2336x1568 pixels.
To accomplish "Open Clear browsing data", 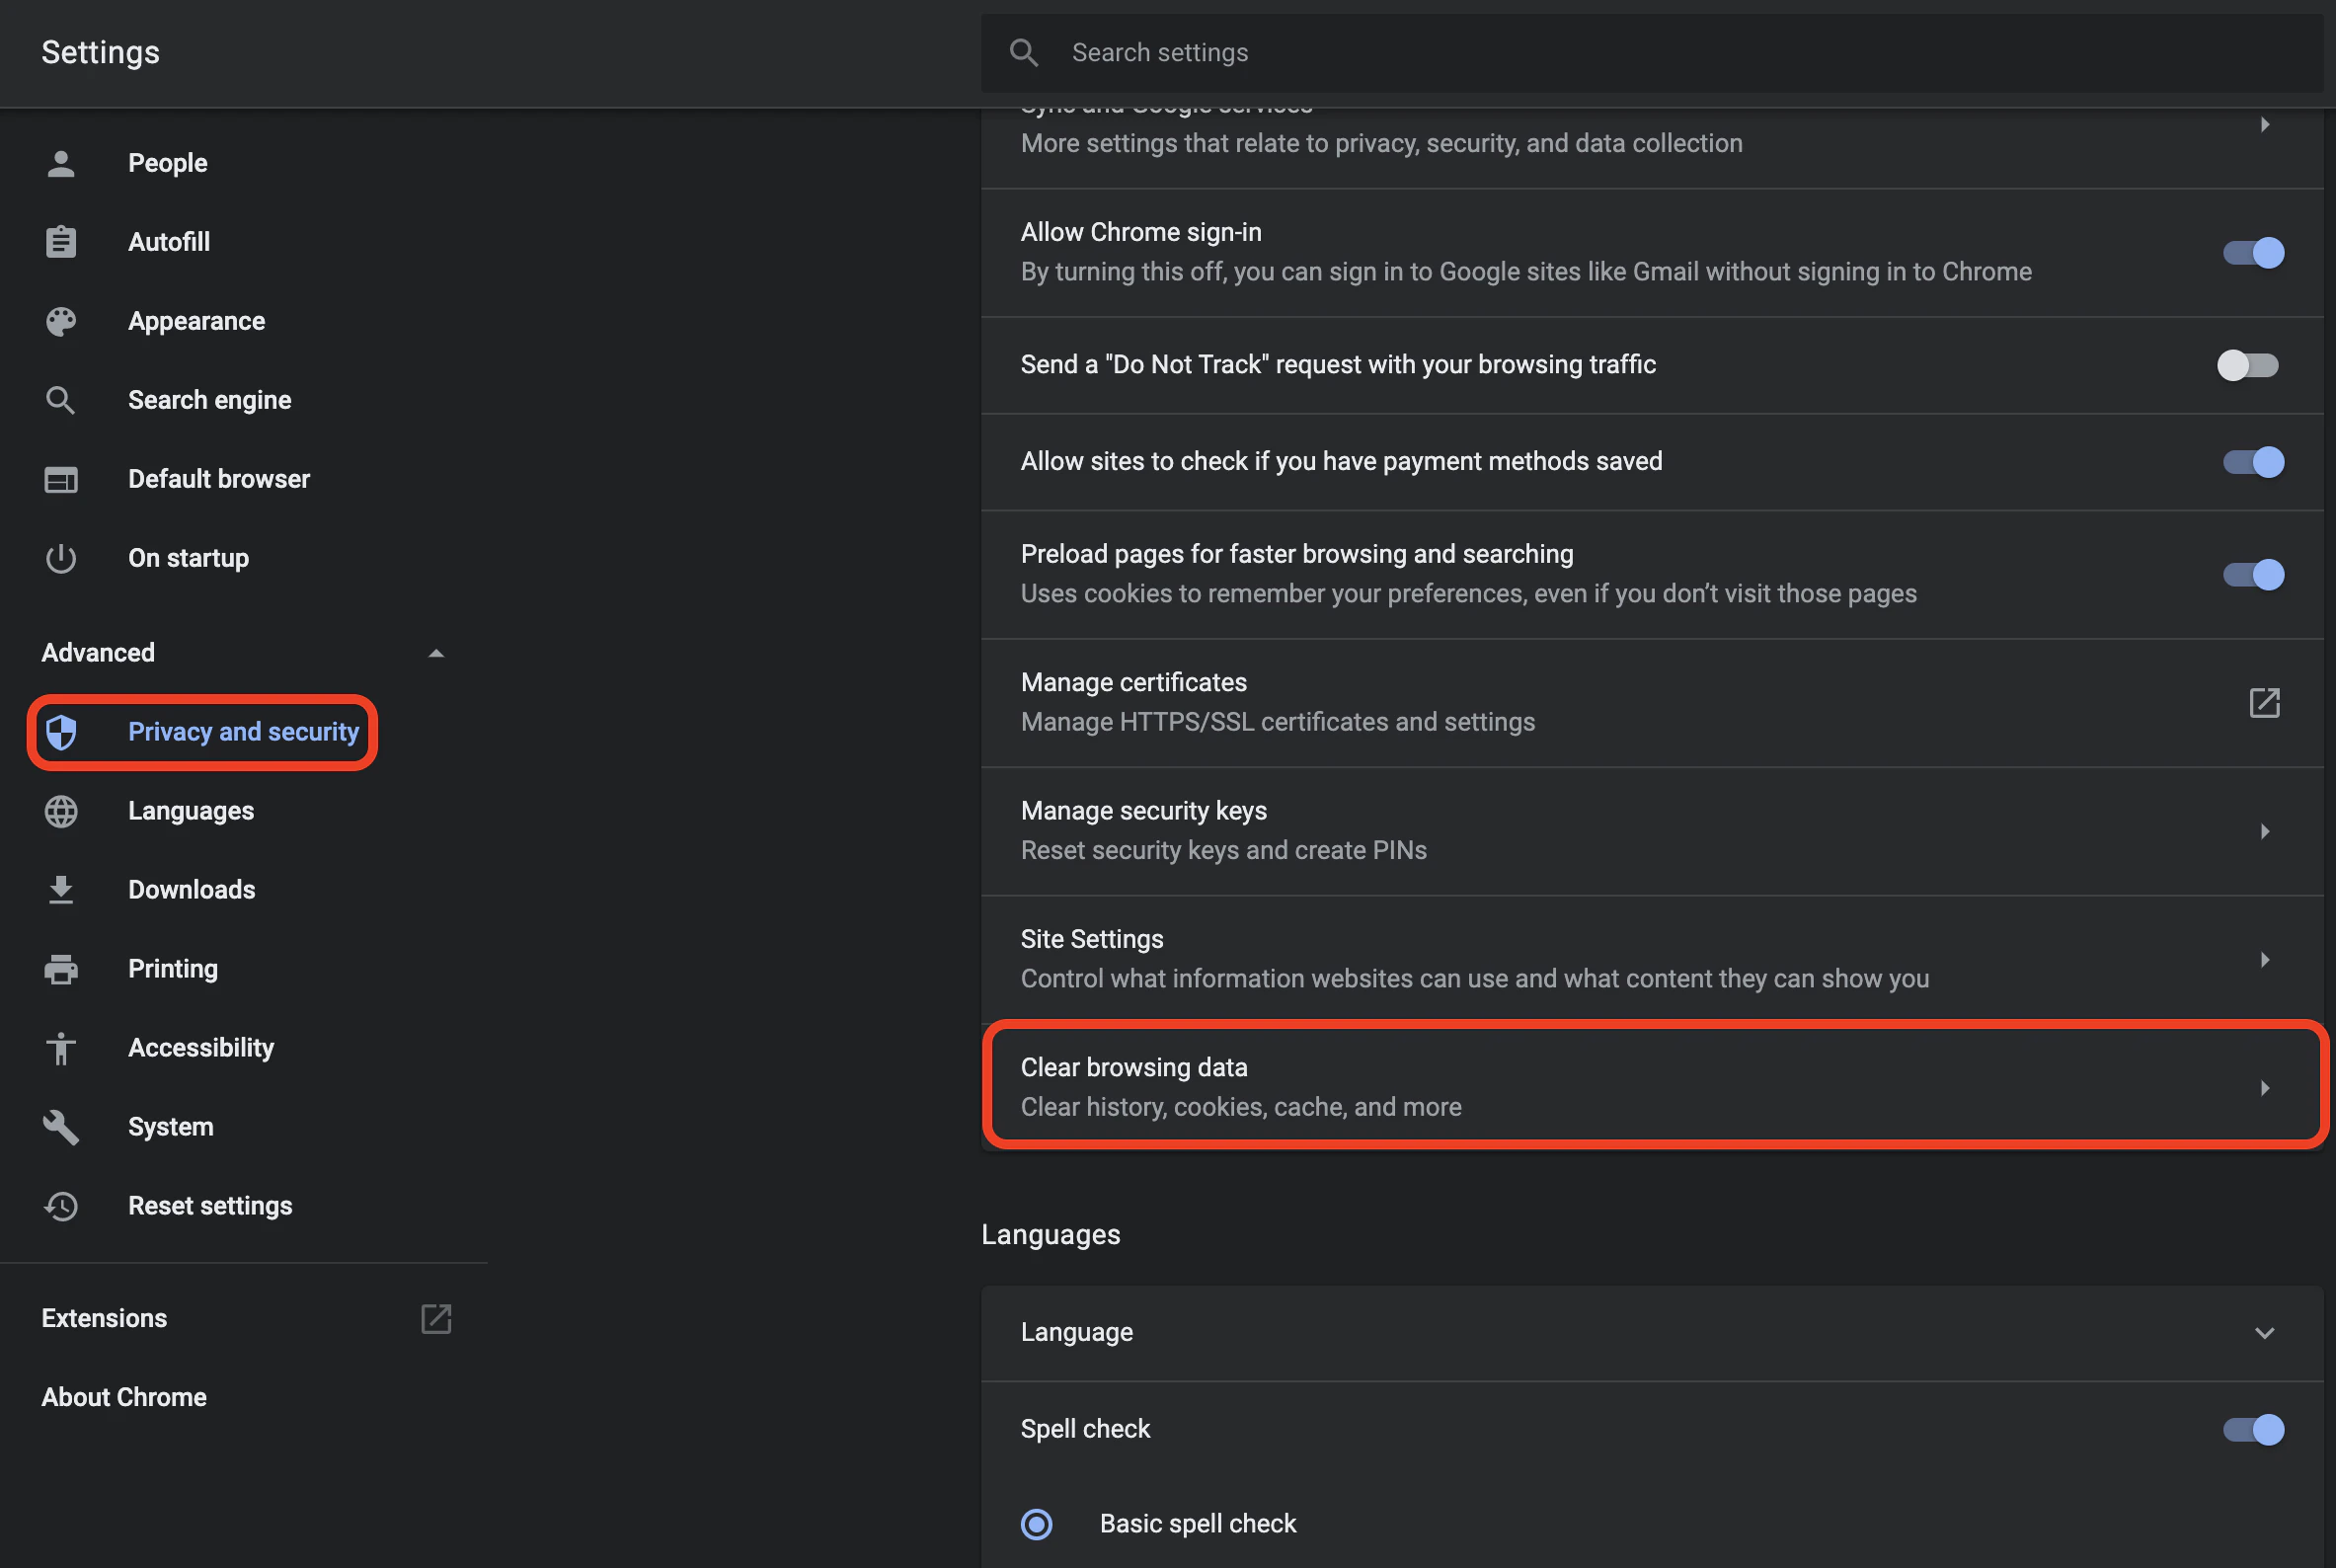I will 1654,1087.
